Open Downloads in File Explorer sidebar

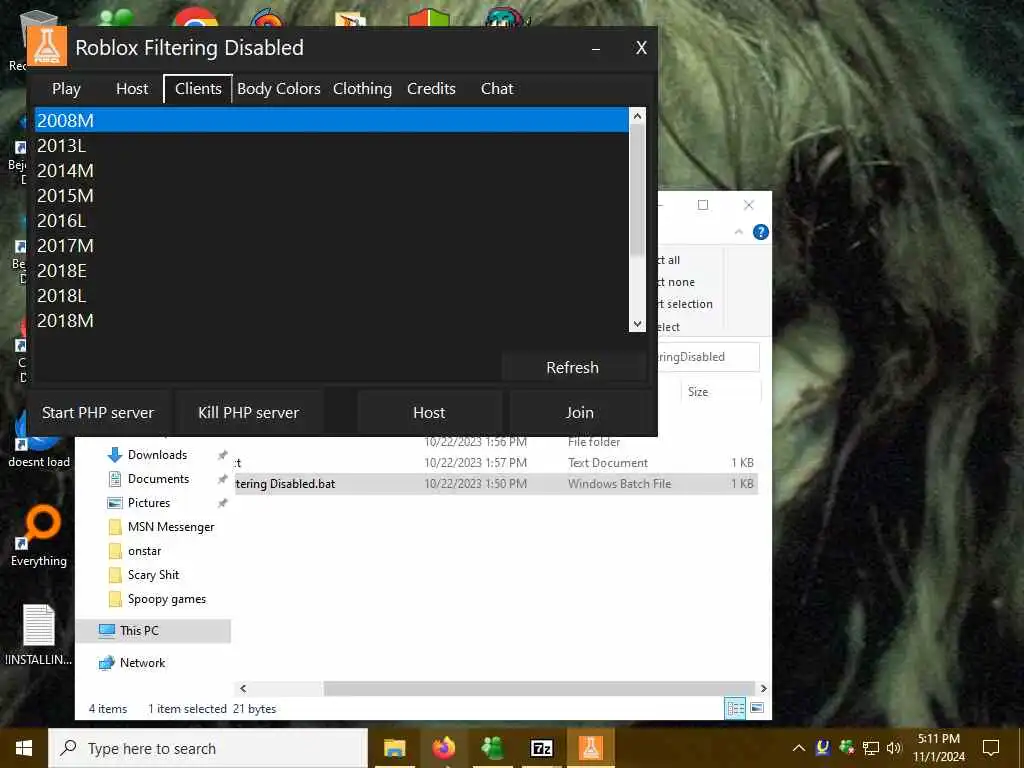click(x=157, y=455)
